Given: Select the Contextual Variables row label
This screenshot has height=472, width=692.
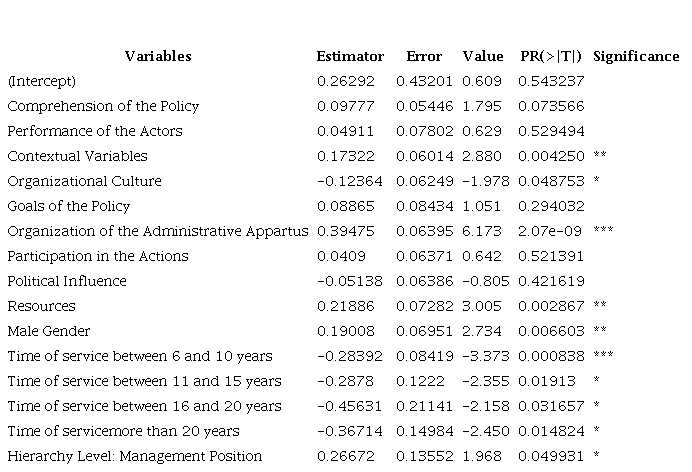Looking at the screenshot, I should [77, 156].
